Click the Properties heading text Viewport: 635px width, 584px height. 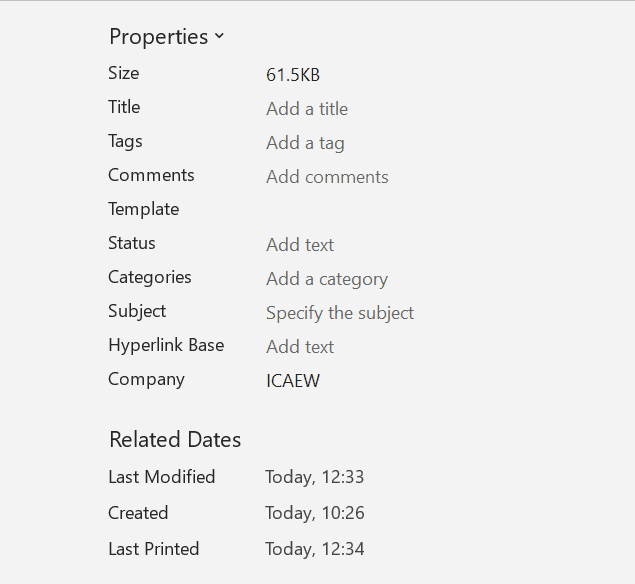pyautogui.click(x=159, y=37)
